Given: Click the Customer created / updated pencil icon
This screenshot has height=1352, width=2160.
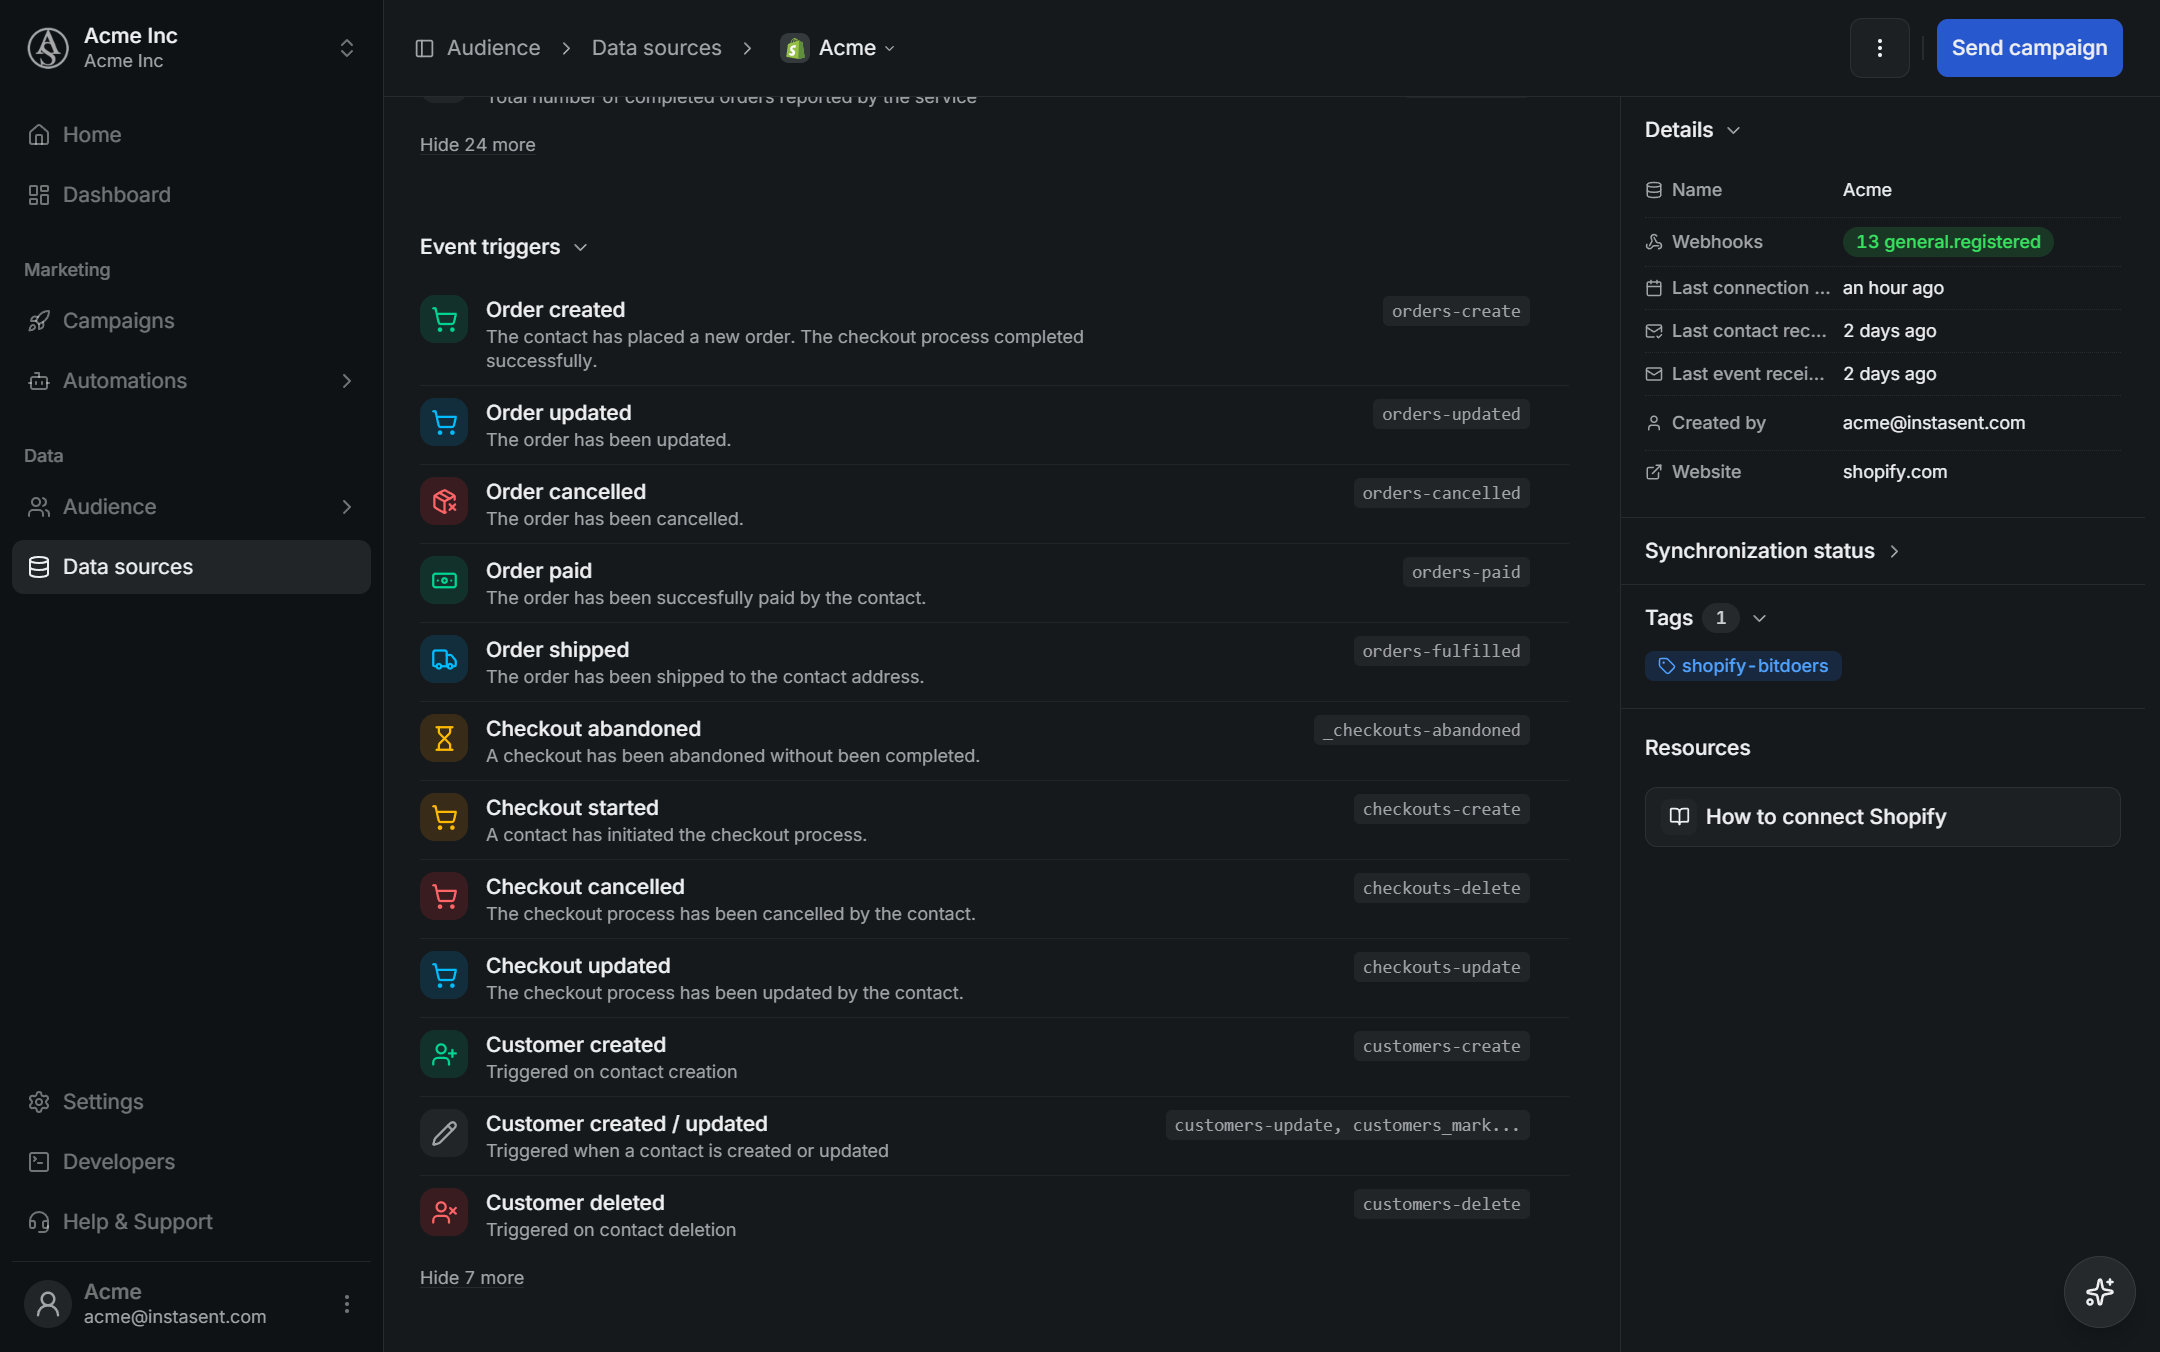Looking at the screenshot, I should 444,1133.
